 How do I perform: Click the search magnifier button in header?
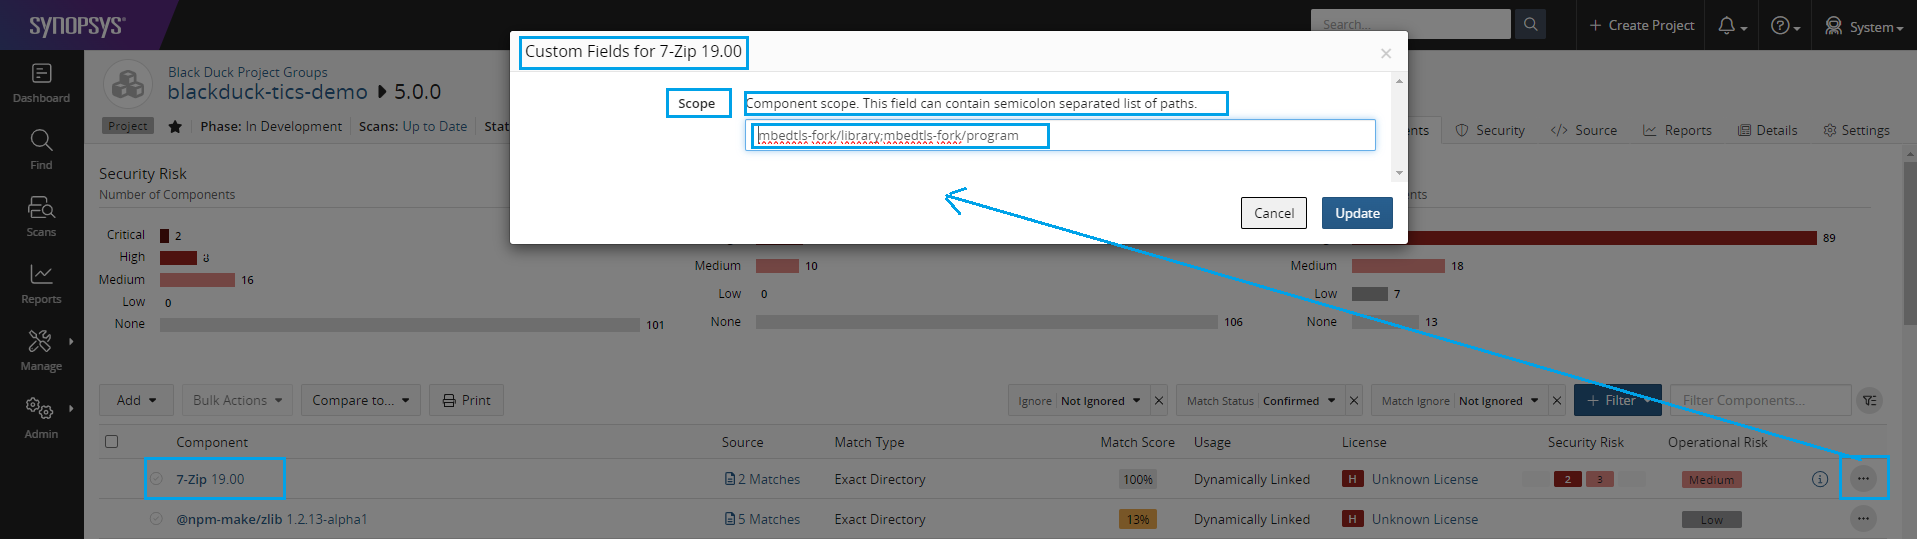coord(1530,25)
